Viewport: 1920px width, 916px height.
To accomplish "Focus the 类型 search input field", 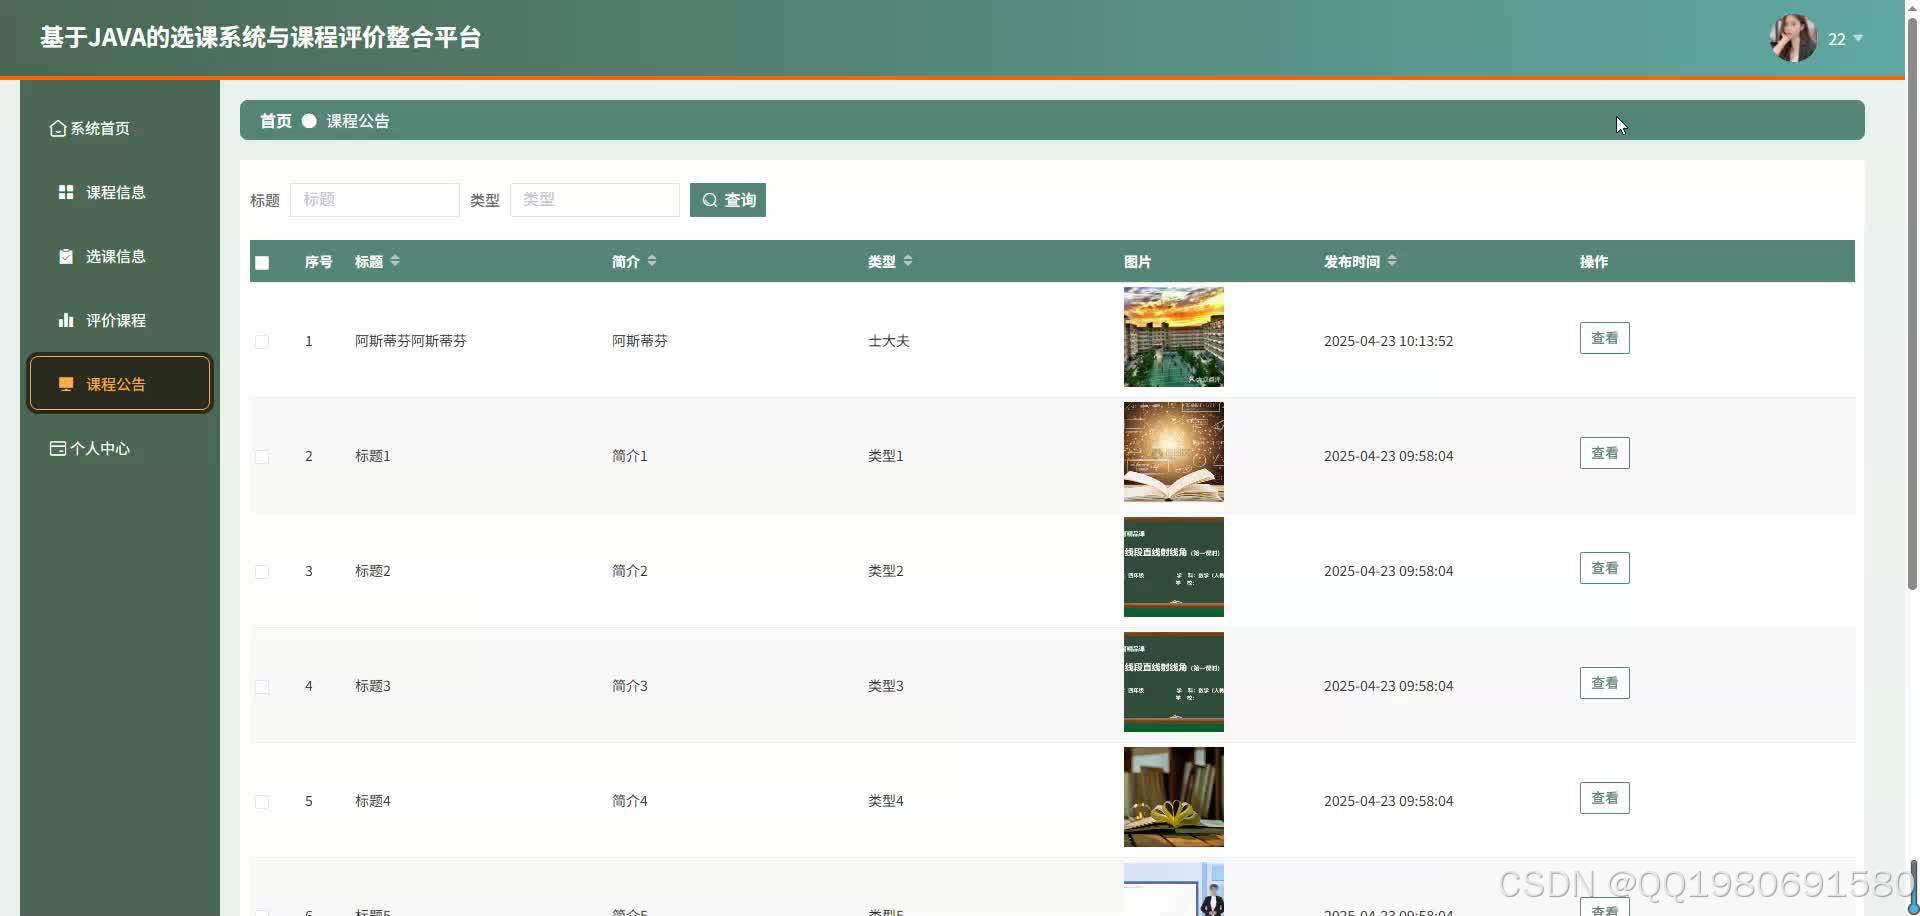I will pos(595,200).
